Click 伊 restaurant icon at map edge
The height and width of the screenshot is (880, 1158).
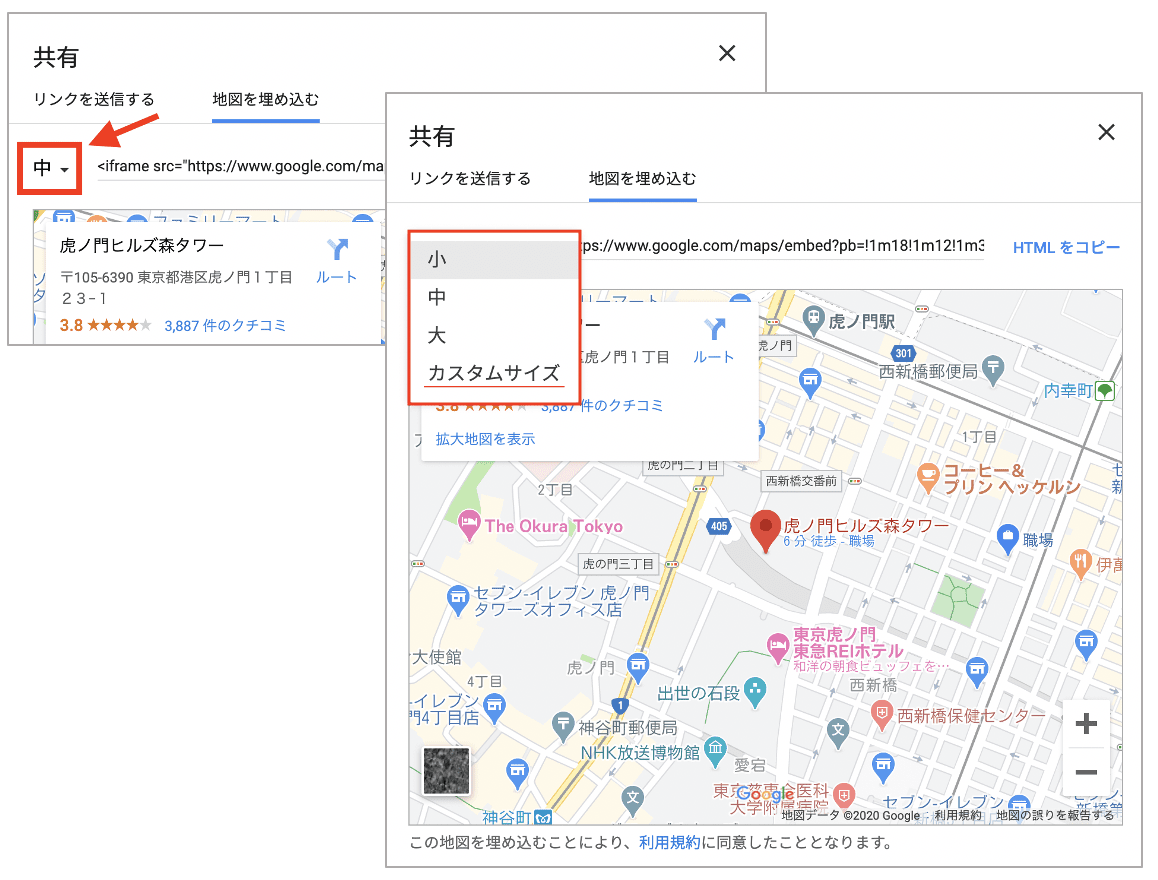coord(1080,563)
